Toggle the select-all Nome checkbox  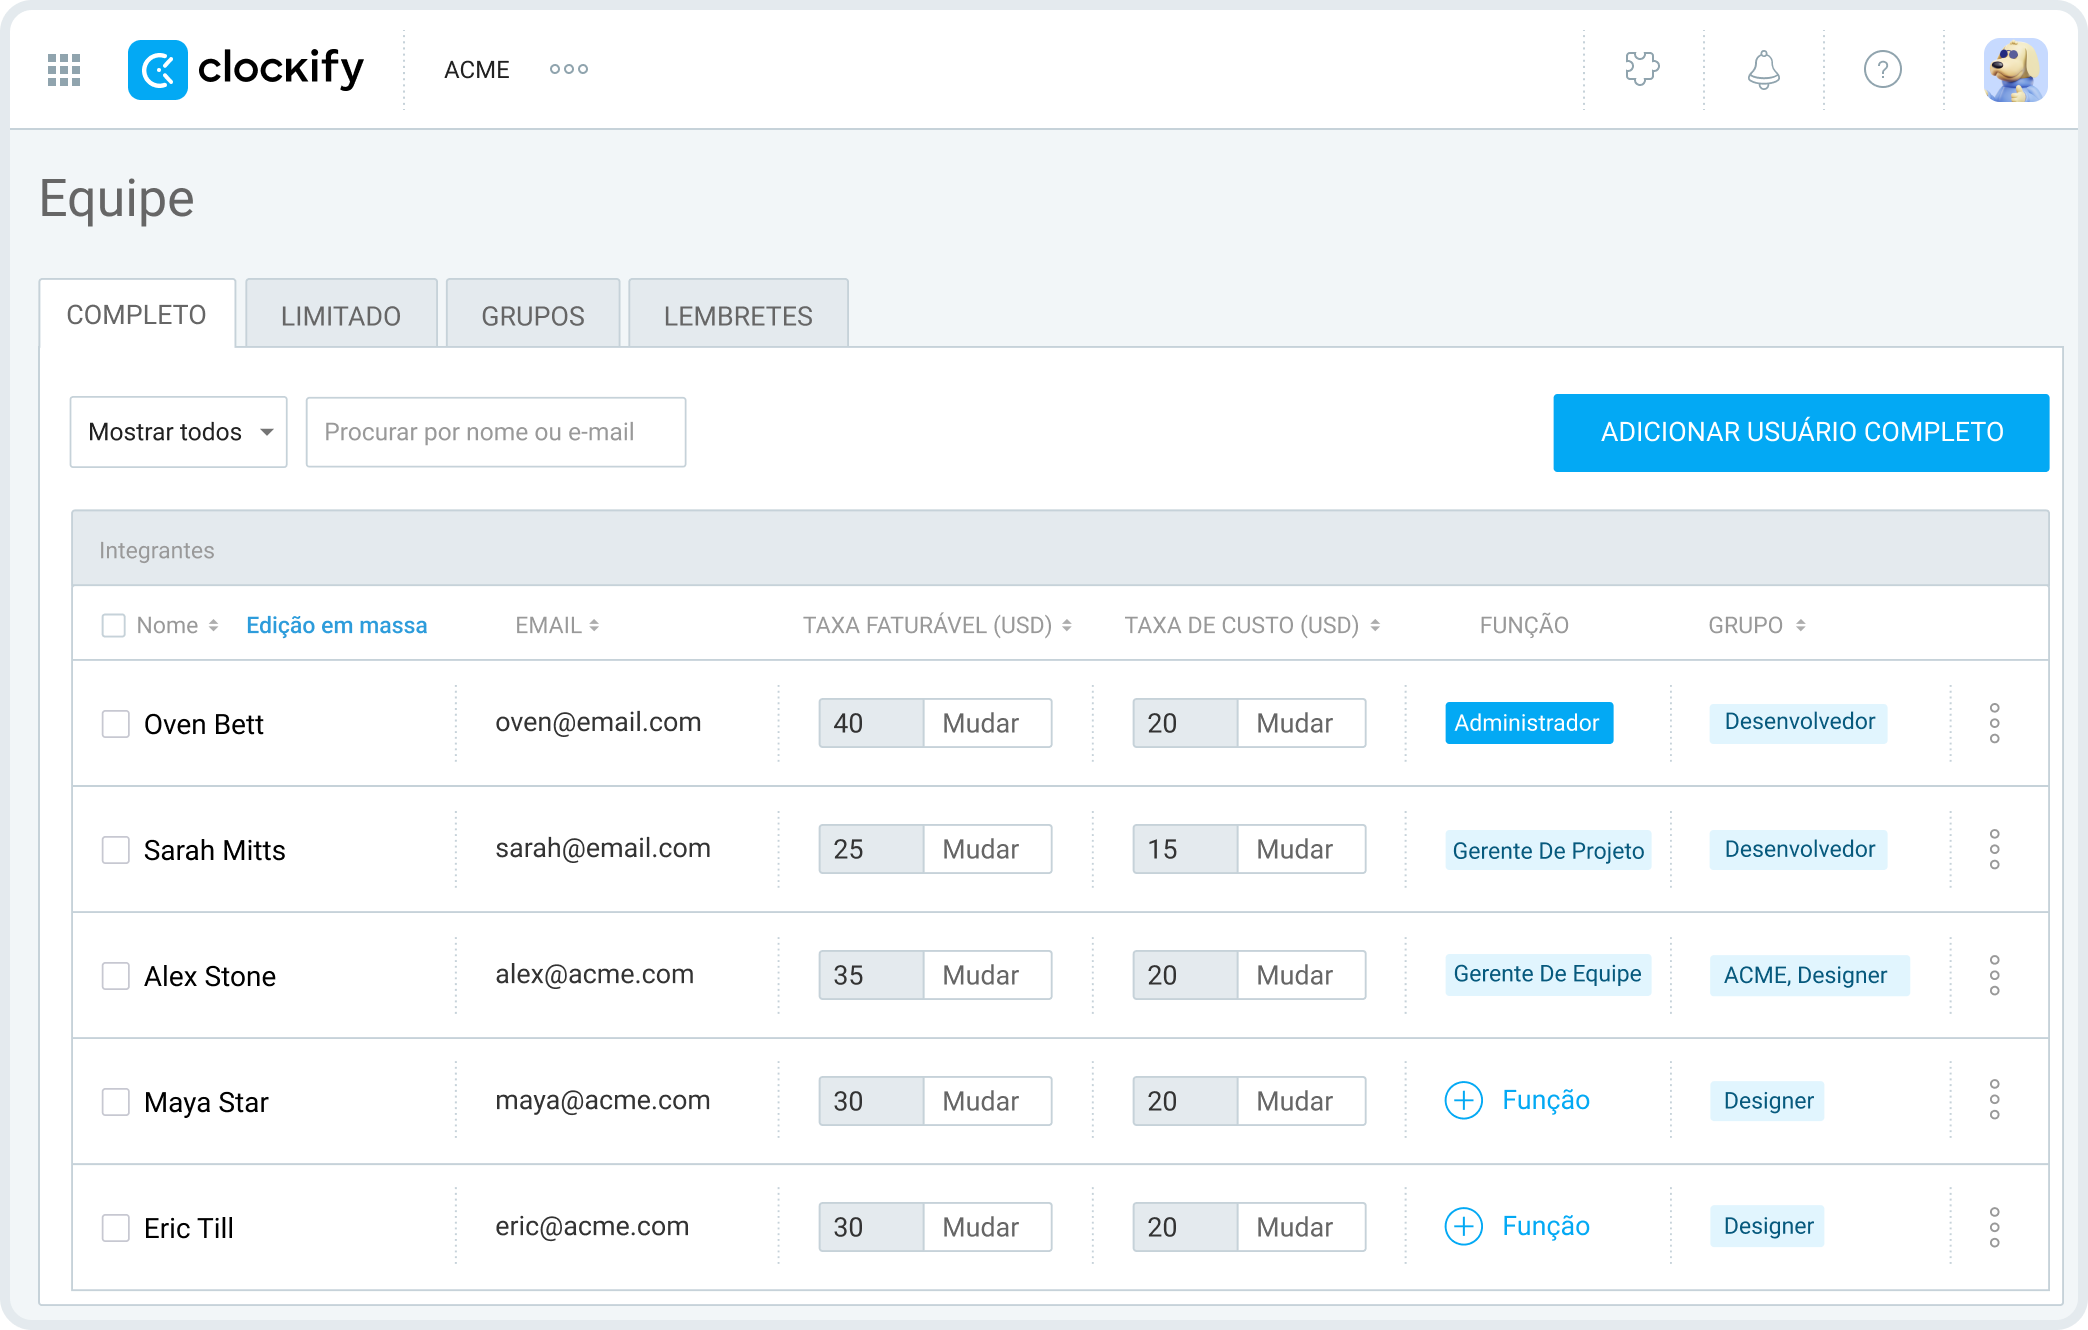coord(114,625)
